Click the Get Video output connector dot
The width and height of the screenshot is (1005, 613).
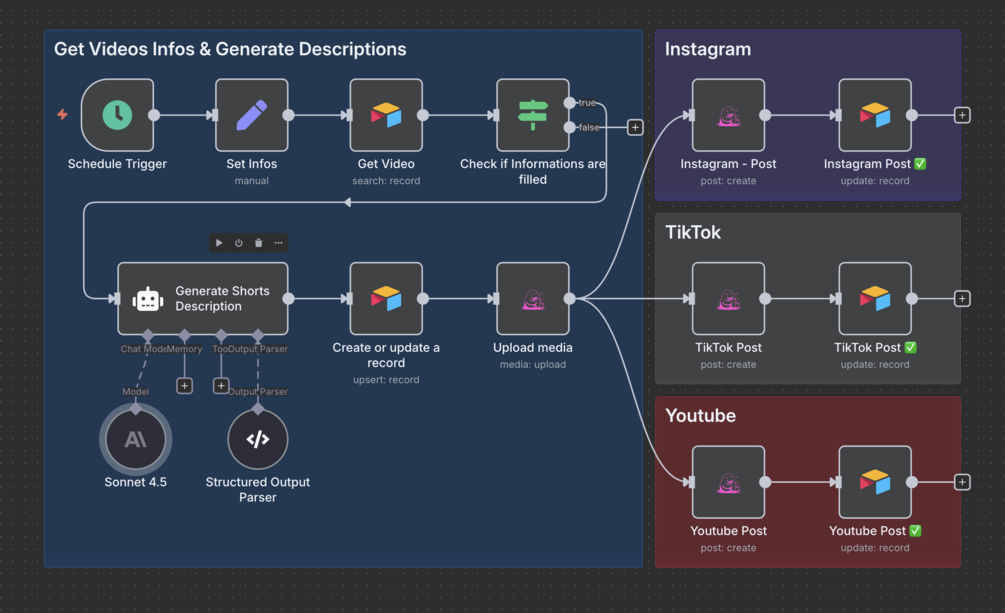[422, 115]
